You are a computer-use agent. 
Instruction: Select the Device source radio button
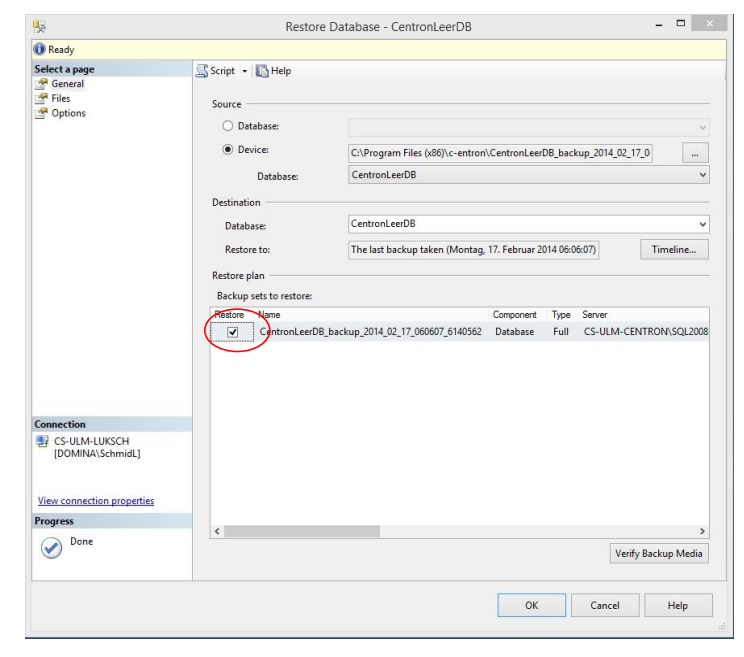point(227,151)
